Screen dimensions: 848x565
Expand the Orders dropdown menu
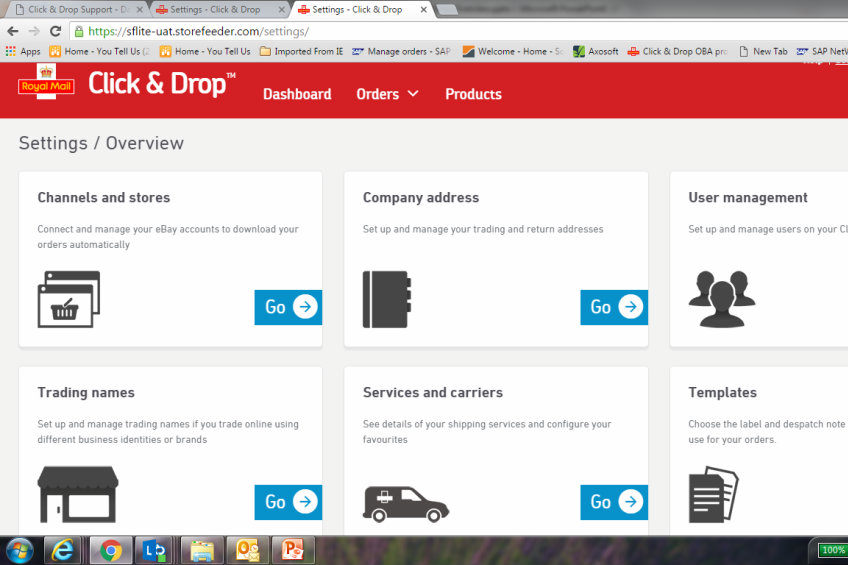click(387, 94)
